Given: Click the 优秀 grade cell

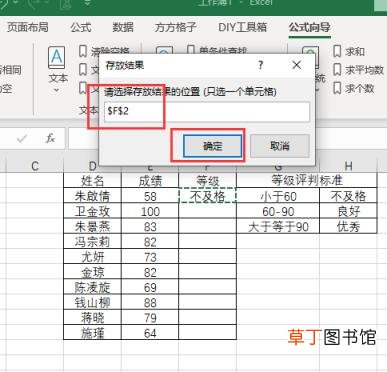Looking at the screenshot, I should click(348, 226).
